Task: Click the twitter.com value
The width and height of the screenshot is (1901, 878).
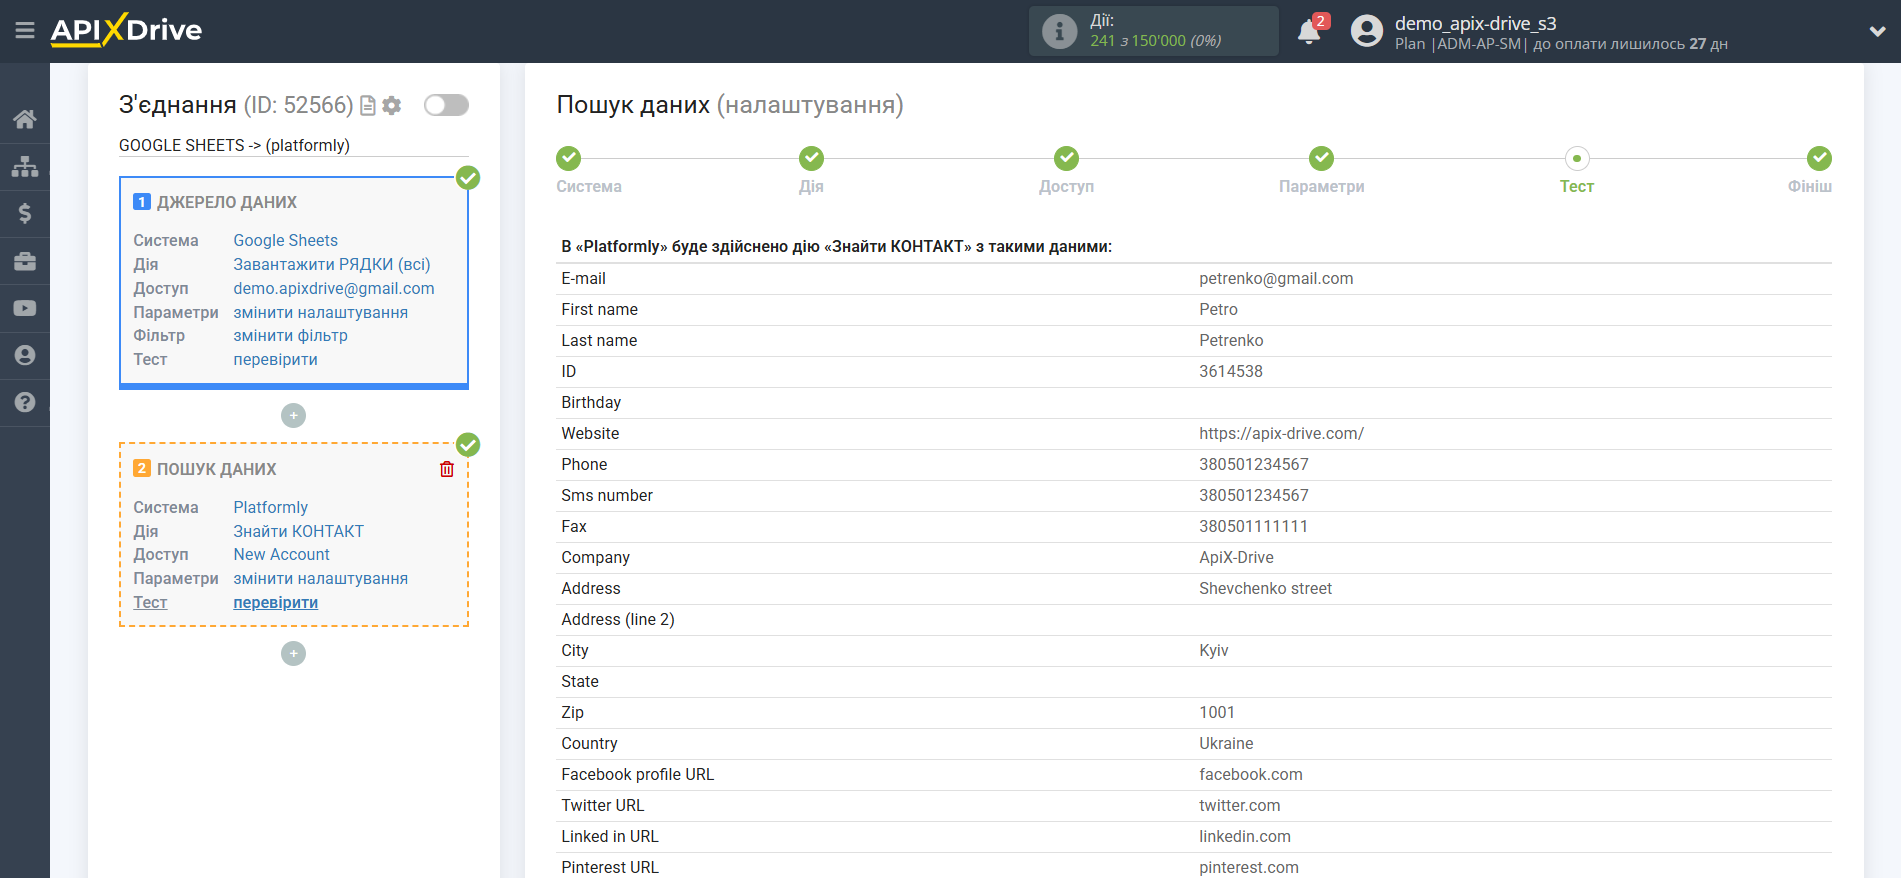Action: point(1239,806)
